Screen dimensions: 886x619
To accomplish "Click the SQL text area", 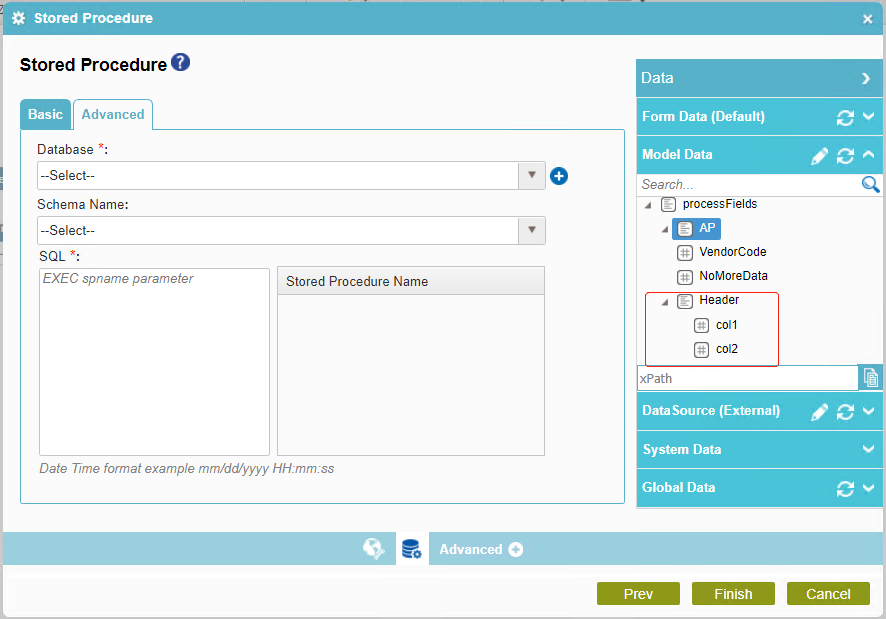I will point(154,361).
